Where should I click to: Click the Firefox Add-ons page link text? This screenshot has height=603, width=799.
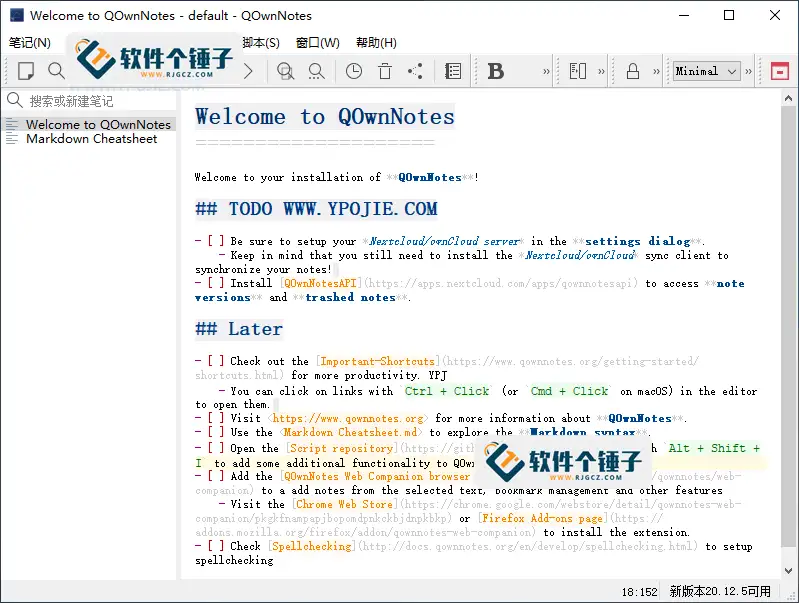542,518
